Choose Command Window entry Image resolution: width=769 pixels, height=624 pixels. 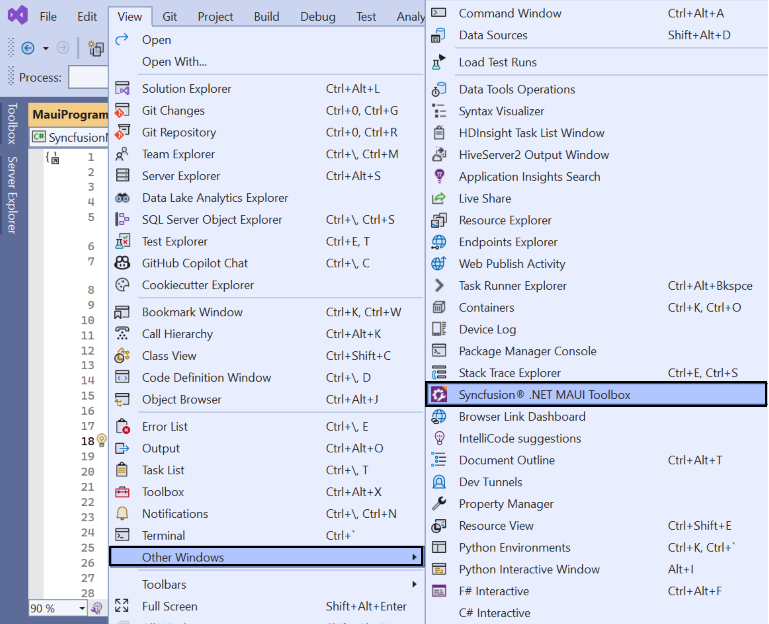pyautogui.click(x=596, y=13)
